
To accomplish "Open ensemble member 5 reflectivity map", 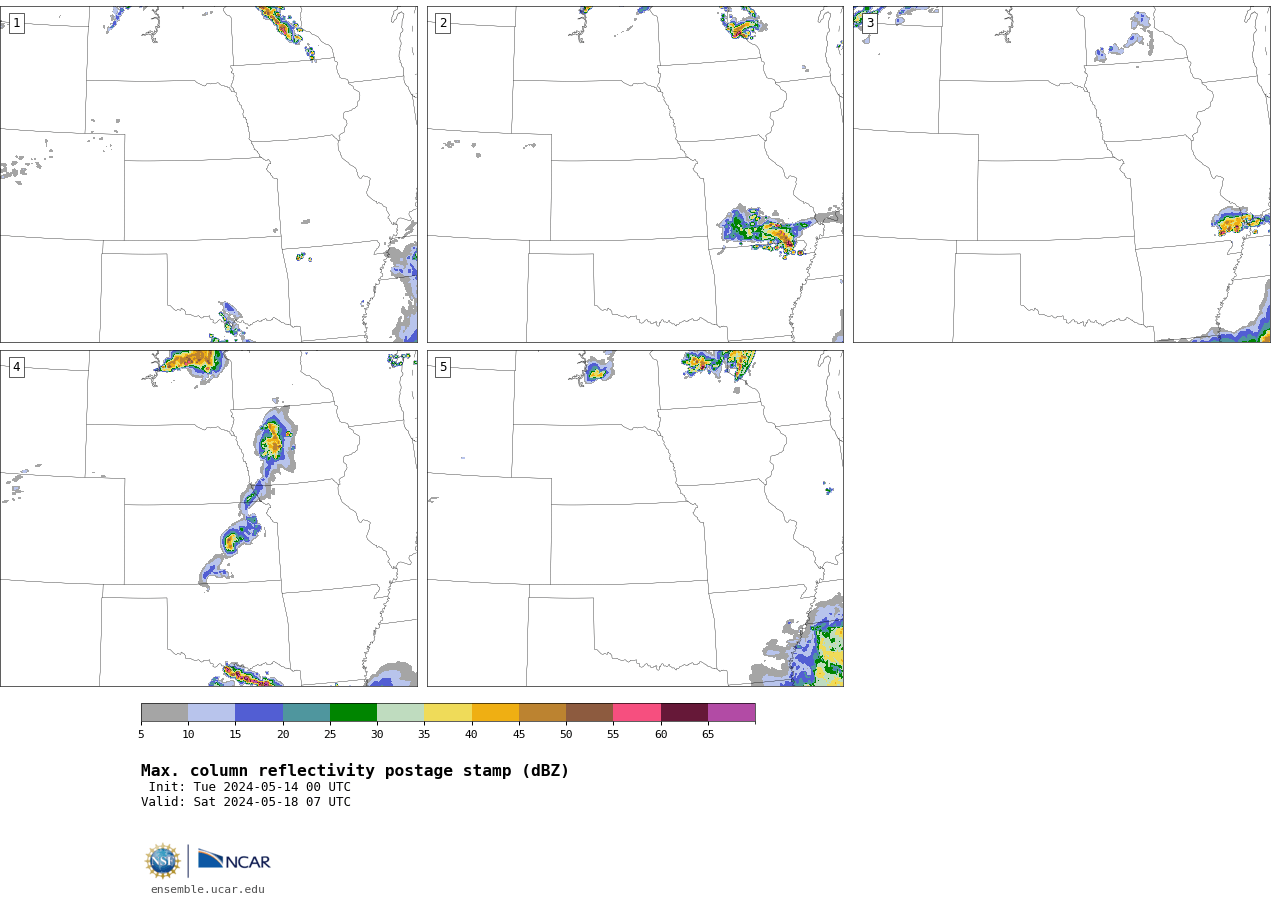I will pyautogui.click(x=635, y=518).
